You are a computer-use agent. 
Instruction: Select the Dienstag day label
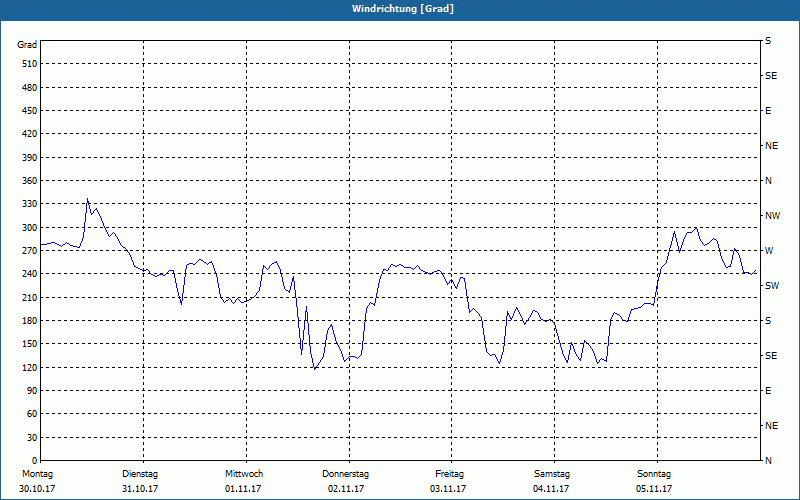point(140,474)
